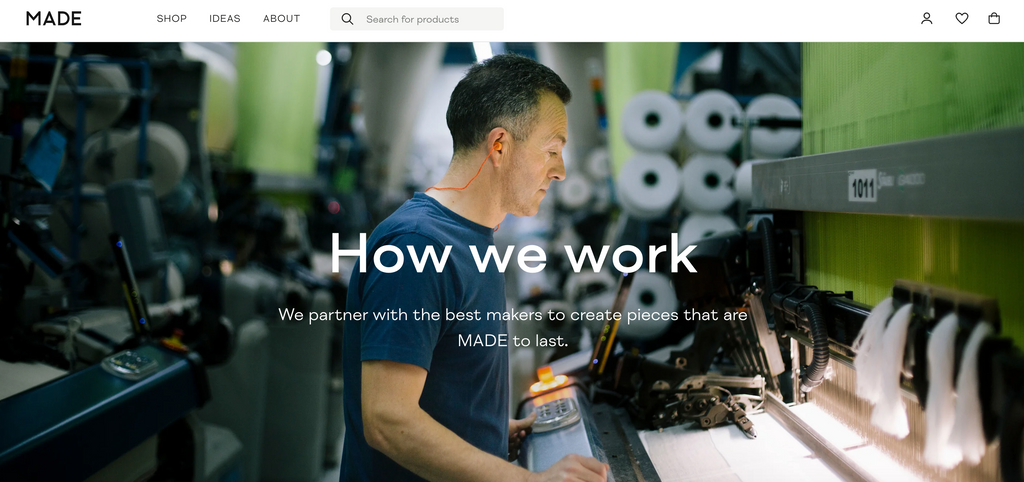Click the green threads on the loom
This screenshot has height=482, width=1024.
coord(911,95)
